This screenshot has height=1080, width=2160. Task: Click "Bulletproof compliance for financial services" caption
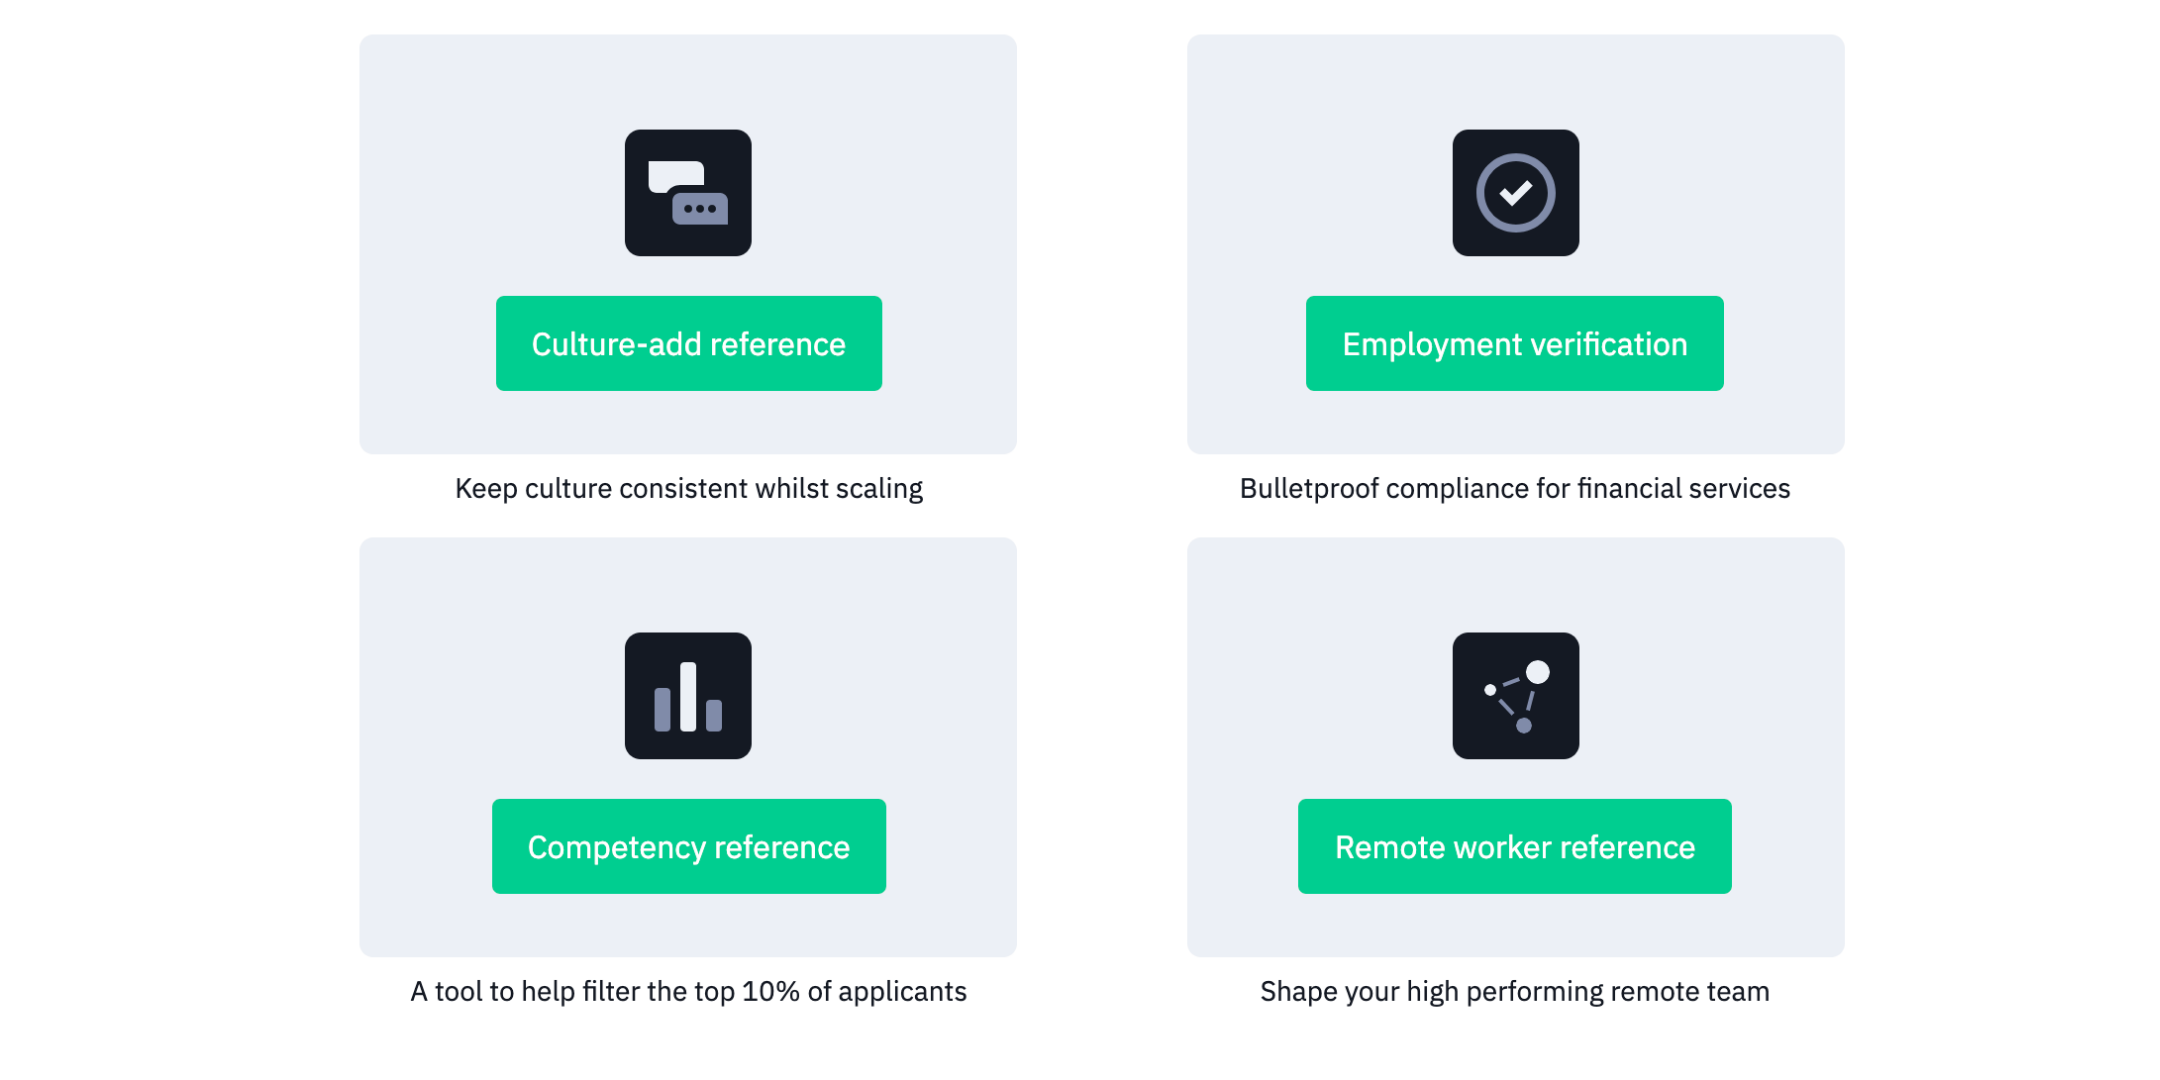point(1514,489)
